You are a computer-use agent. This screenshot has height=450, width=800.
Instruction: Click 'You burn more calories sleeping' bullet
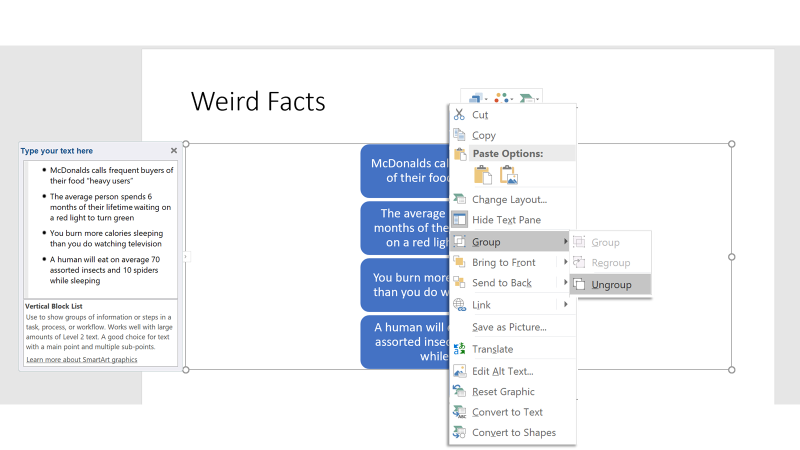[x=106, y=238]
